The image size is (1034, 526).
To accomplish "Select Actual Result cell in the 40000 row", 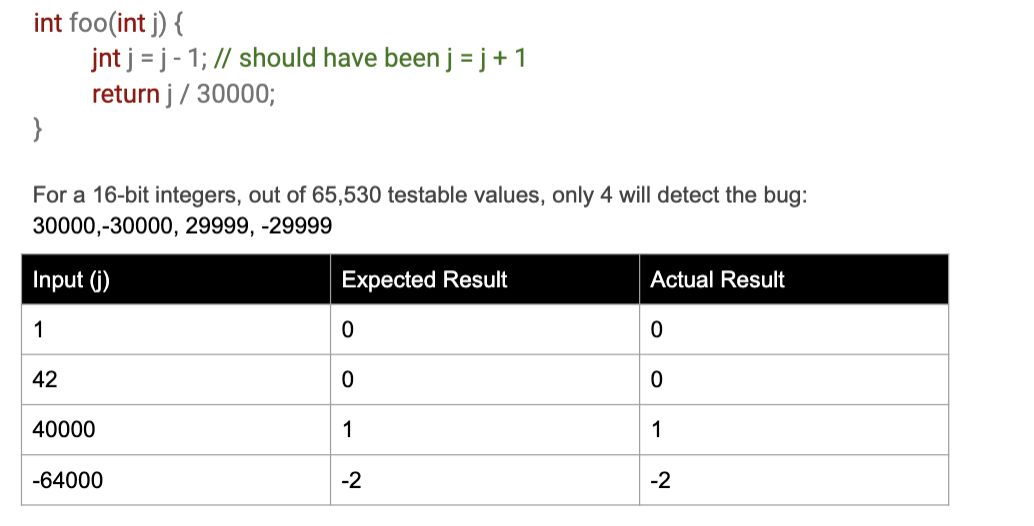I will click(793, 430).
